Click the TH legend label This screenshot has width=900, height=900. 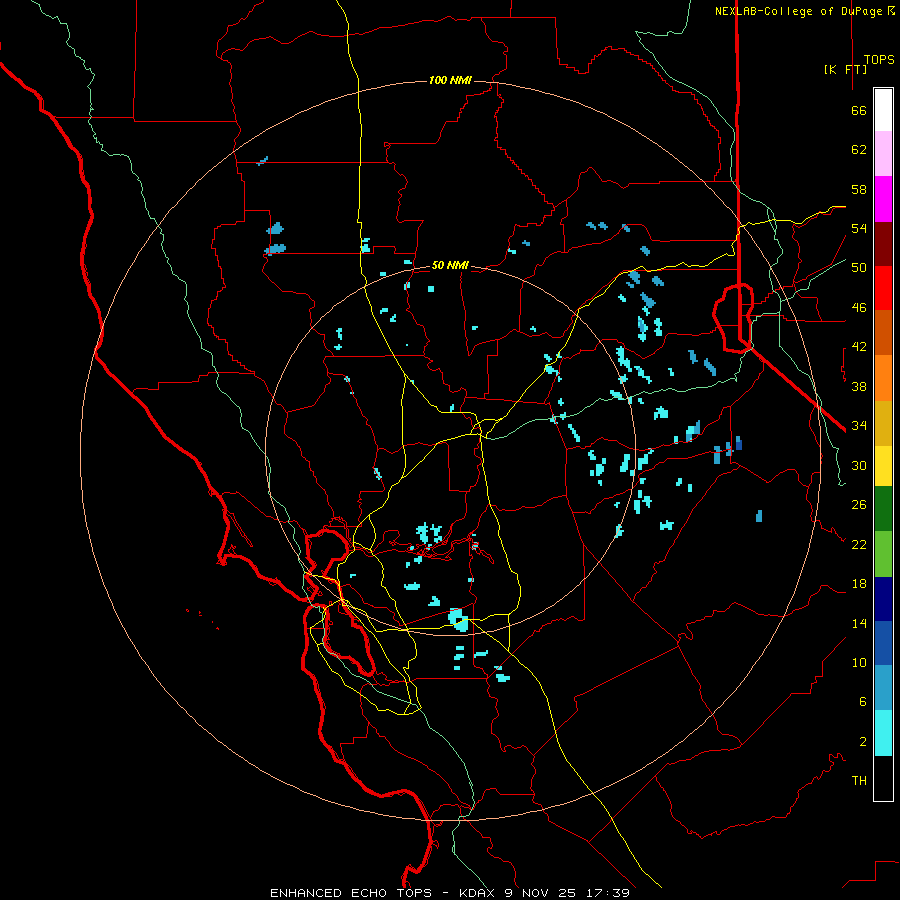[x=859, y=781]
